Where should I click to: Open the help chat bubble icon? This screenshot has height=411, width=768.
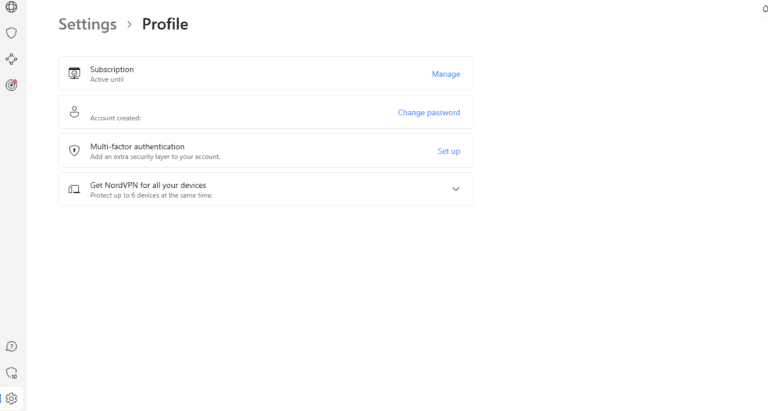point(11,346)
